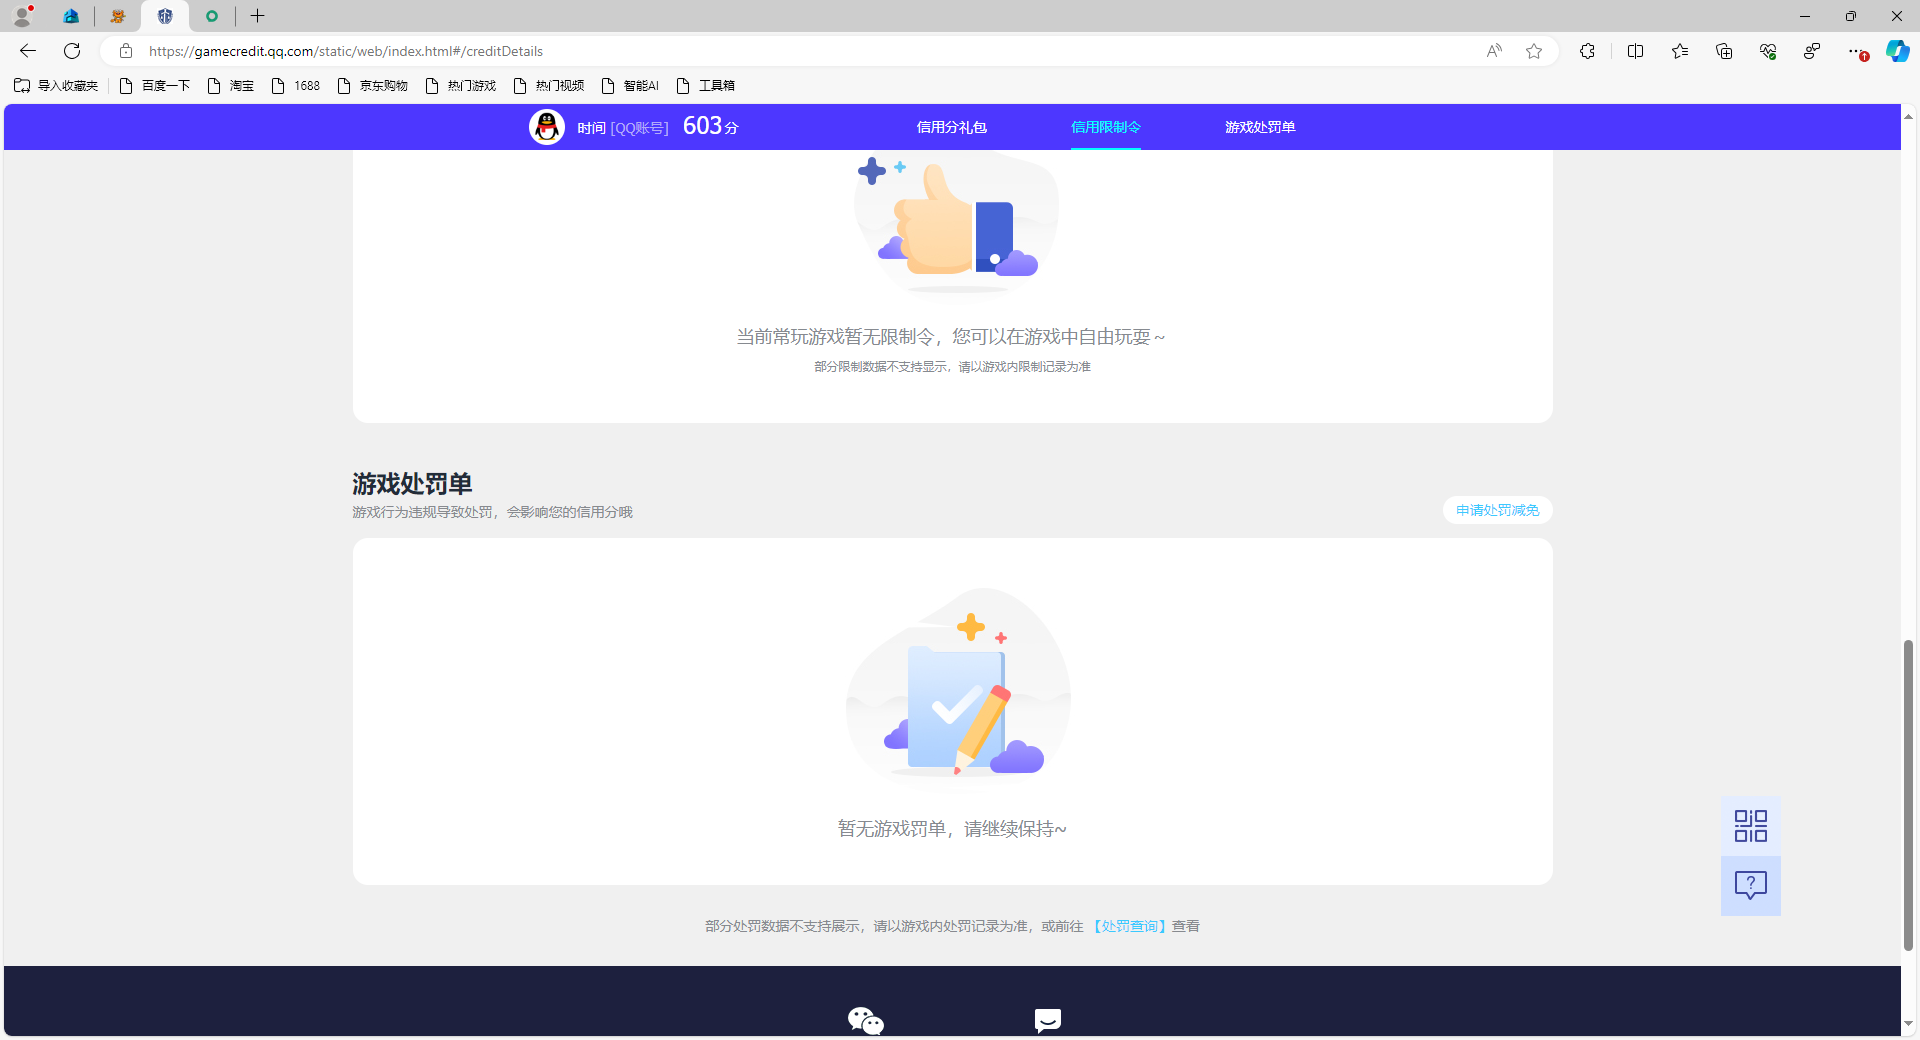Screen dimensions: 1920x1040
Task: Open 百度一下 bookmark
Action: coord(155,86)
